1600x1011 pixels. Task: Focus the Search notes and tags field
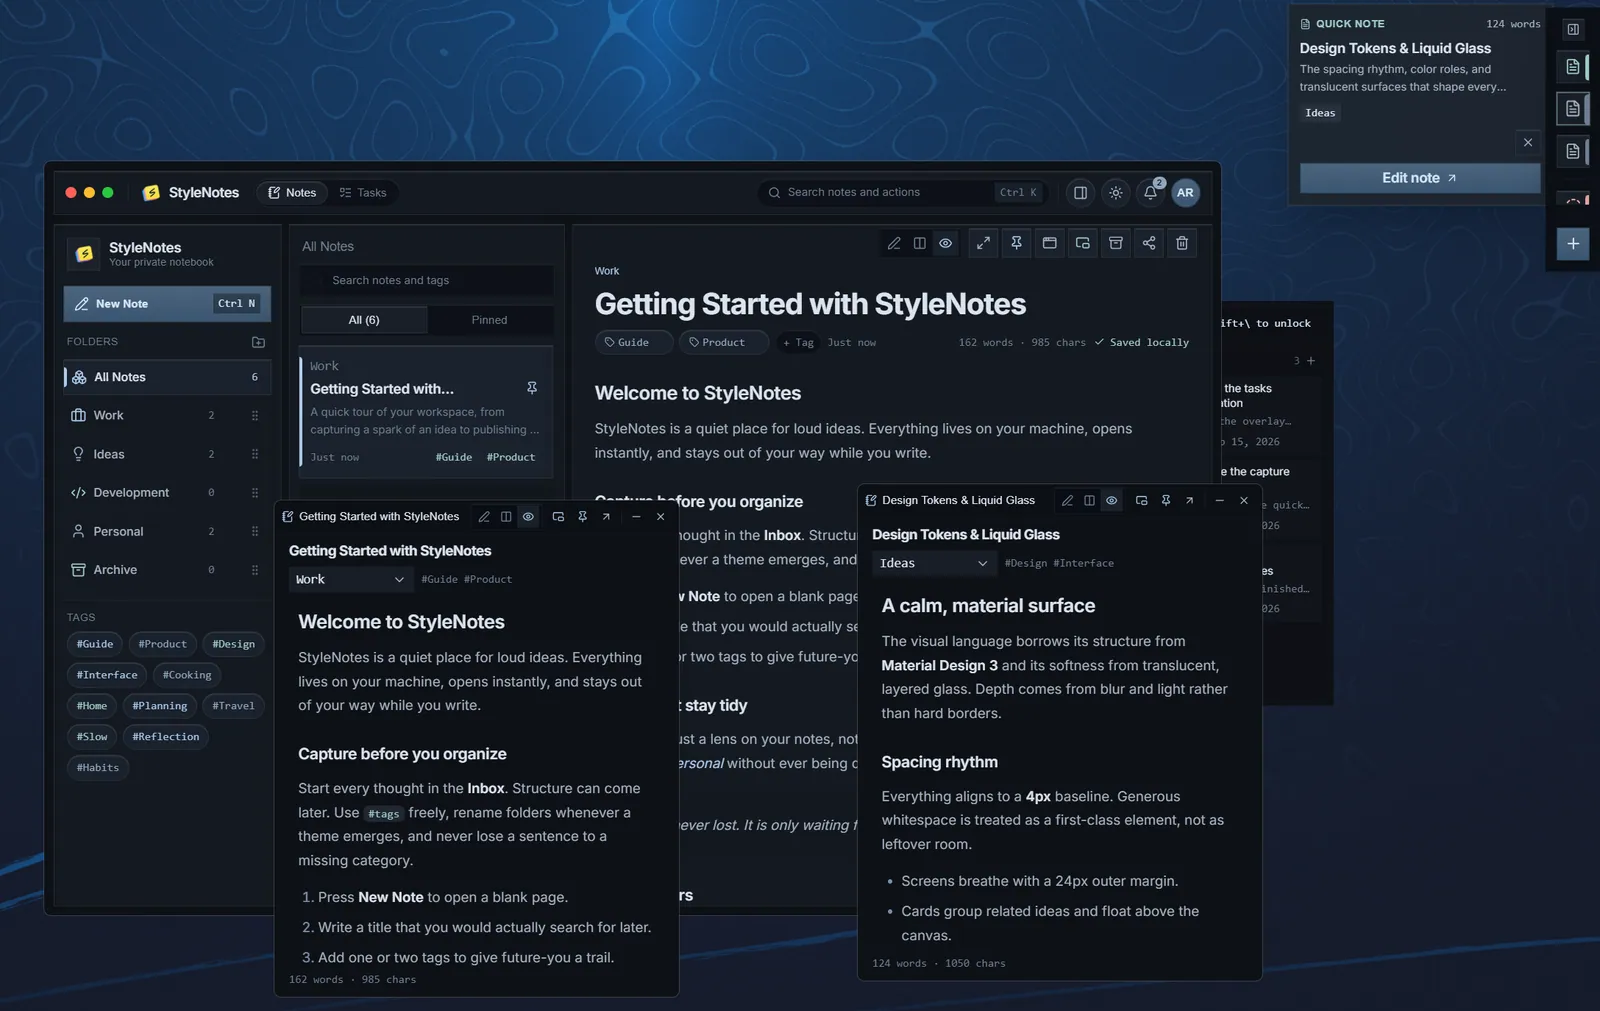tap(426, 280)
